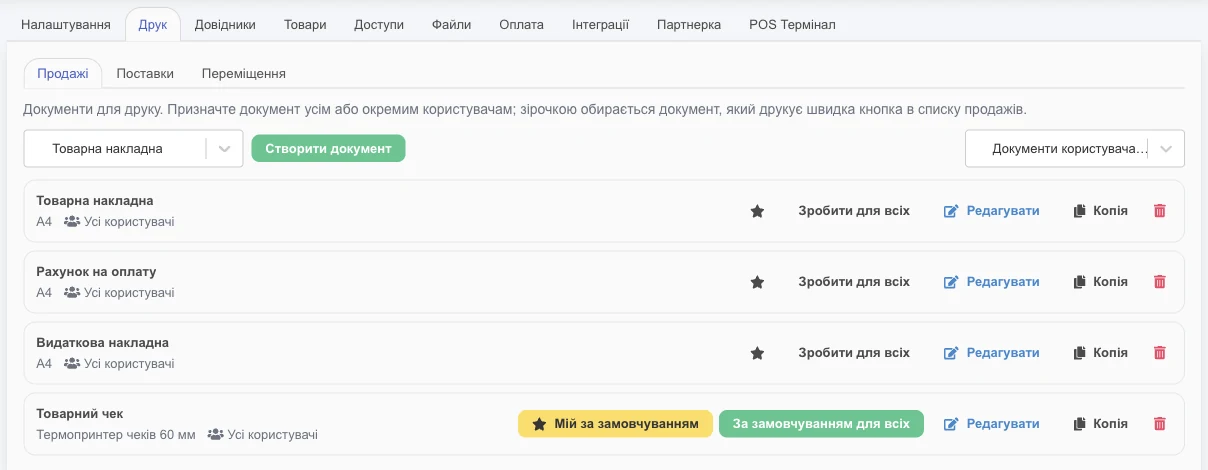Star the Рахунок на оплату document

tap(757, 282)
